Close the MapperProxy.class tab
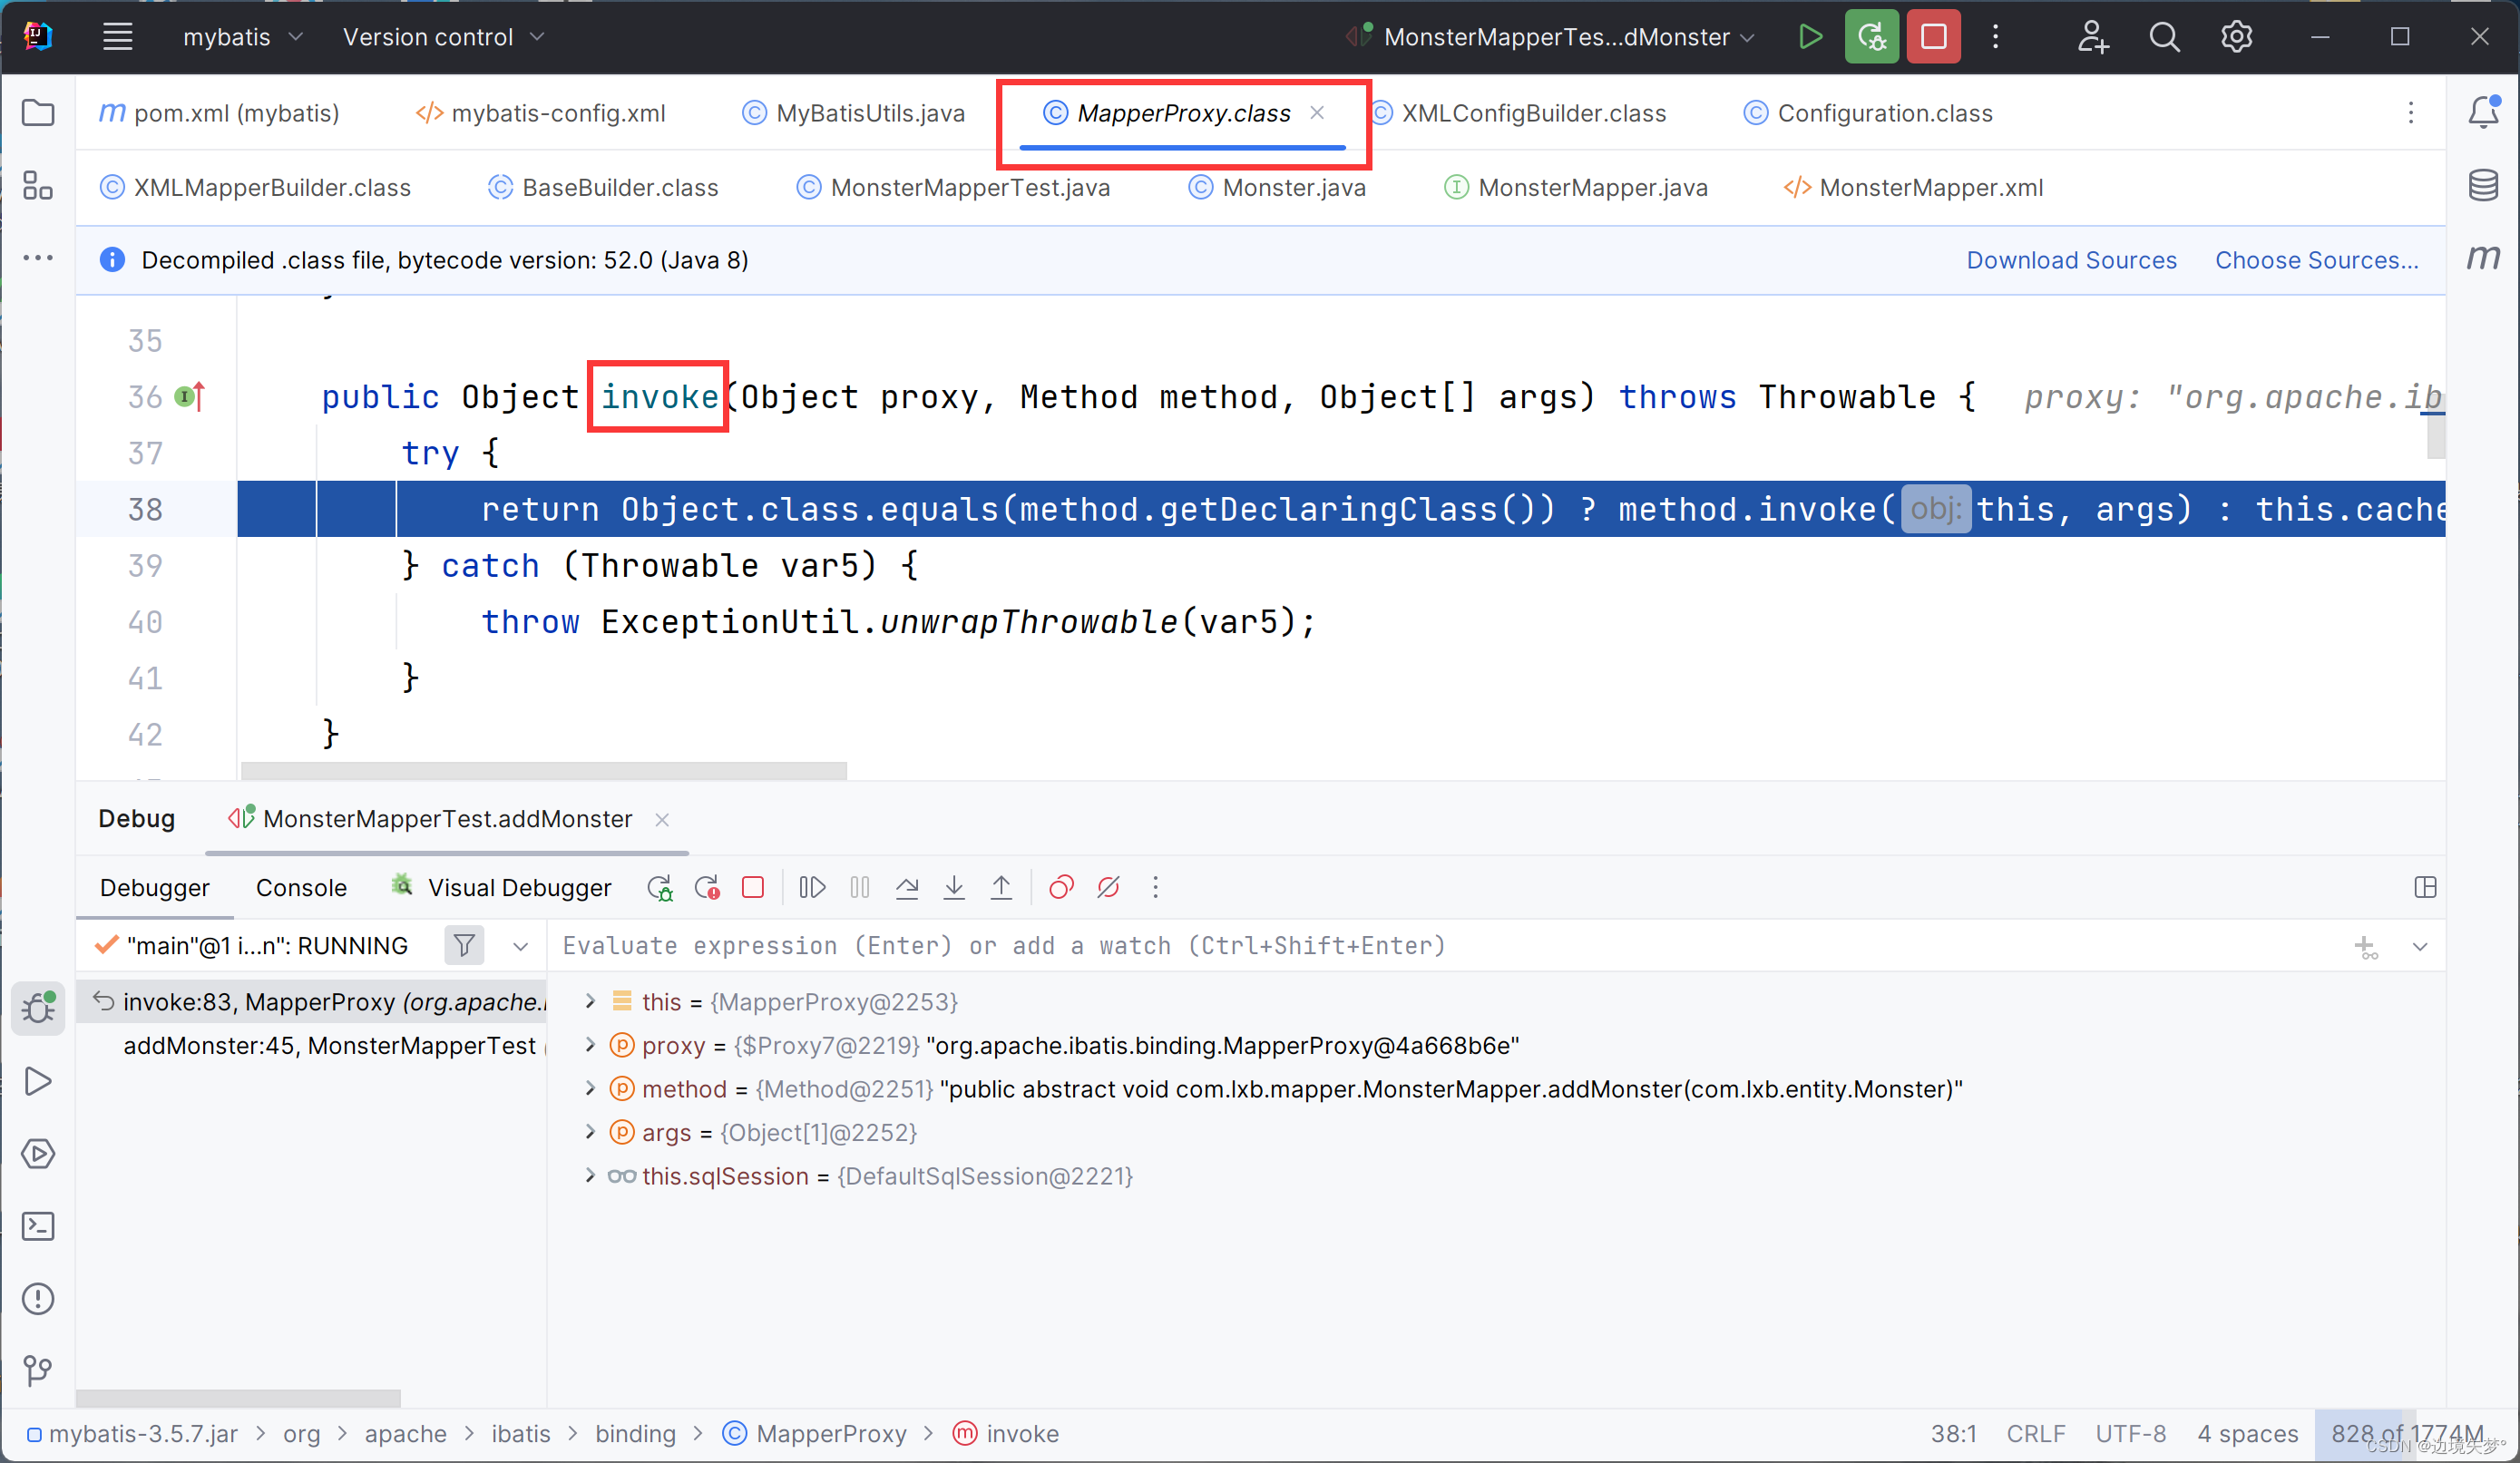This screenshot has height=1463, width=2520. (x=1317, y=112)
